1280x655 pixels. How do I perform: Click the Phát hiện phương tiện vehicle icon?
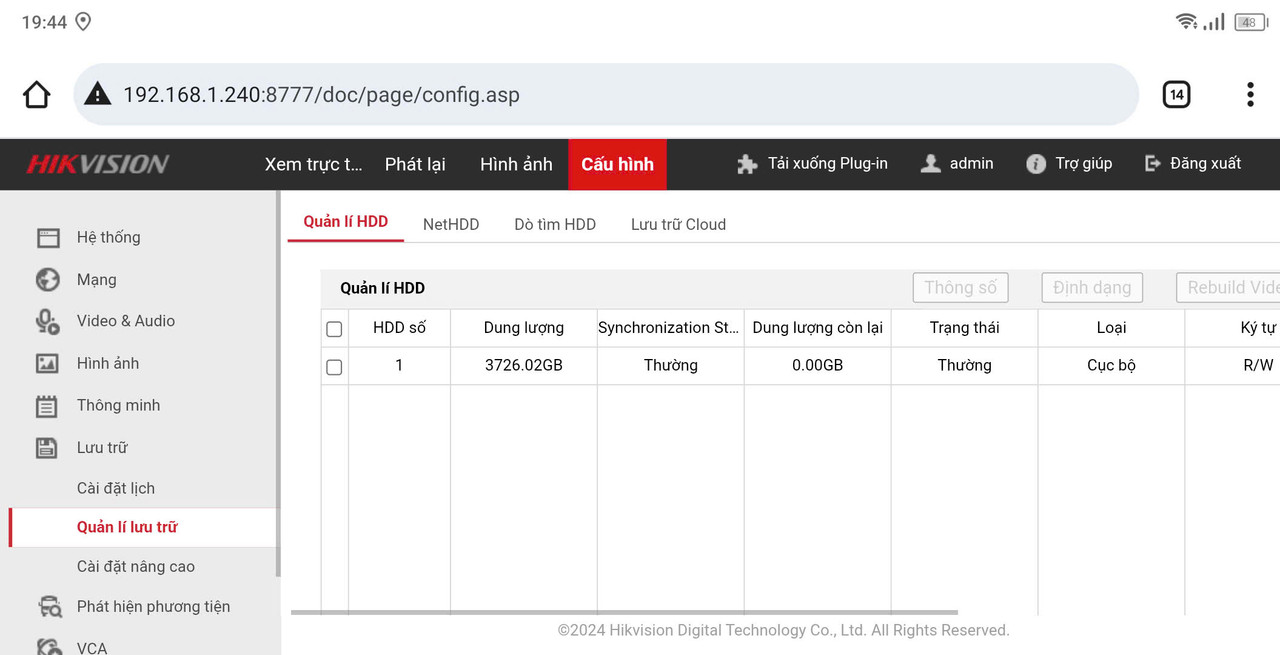[49, 607]
